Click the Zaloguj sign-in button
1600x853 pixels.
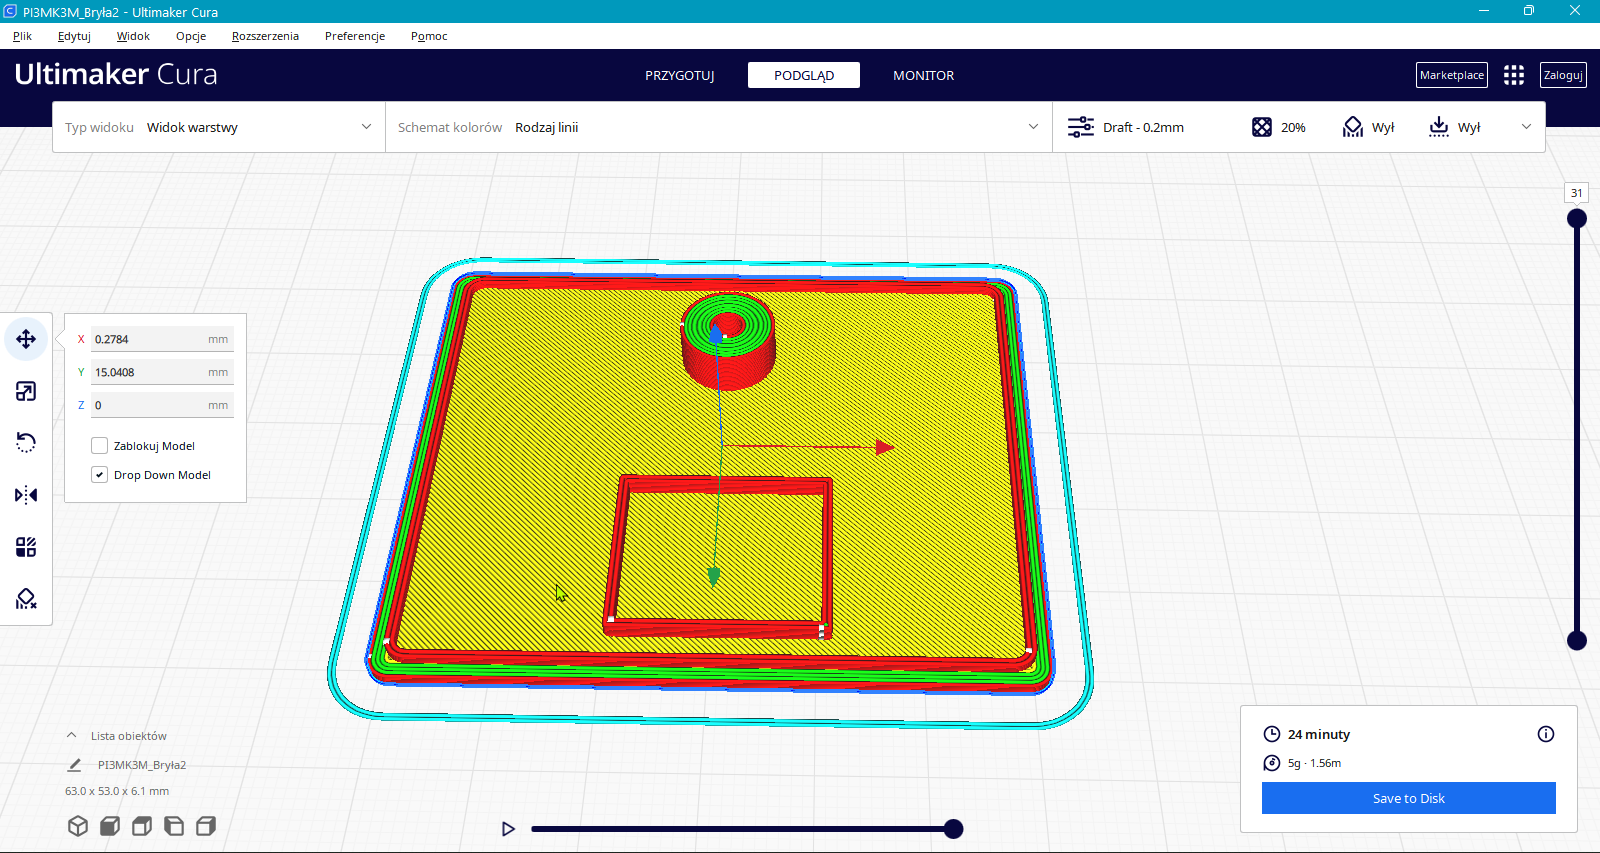[x=1563, y=75]
